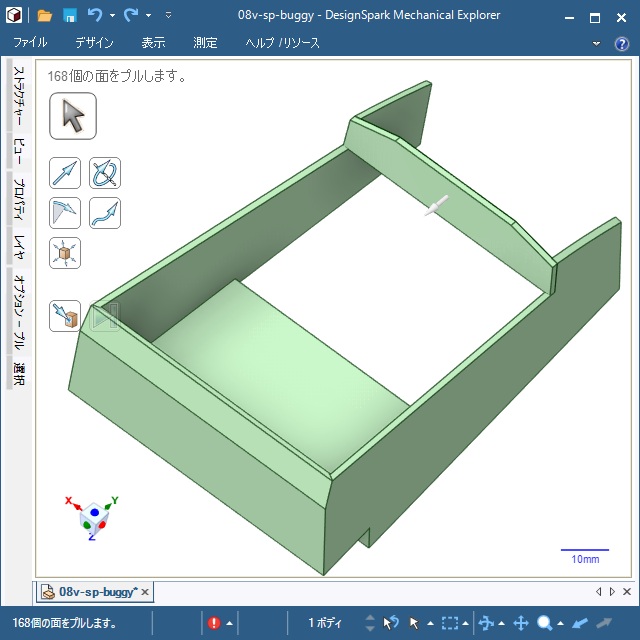Viewport: 640px width, 640px height.
Task: Open the Redo history dropdown arrow
Action: [x=148, y=16]
